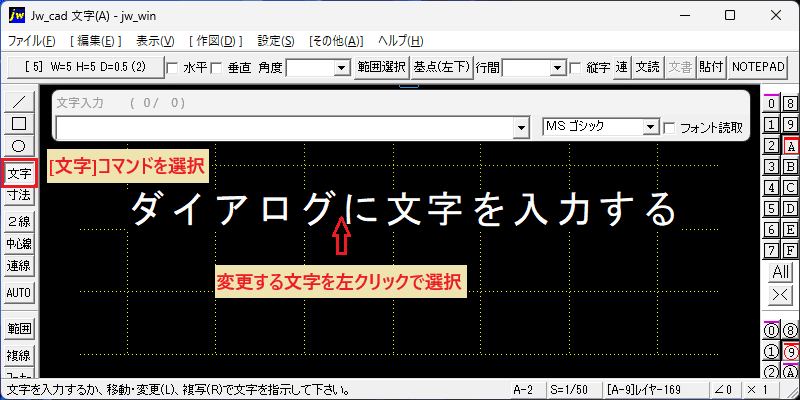This screenshot has height=400, width=800.
Task: Select the rectangle drawing tool
Action: pos(19,123)
